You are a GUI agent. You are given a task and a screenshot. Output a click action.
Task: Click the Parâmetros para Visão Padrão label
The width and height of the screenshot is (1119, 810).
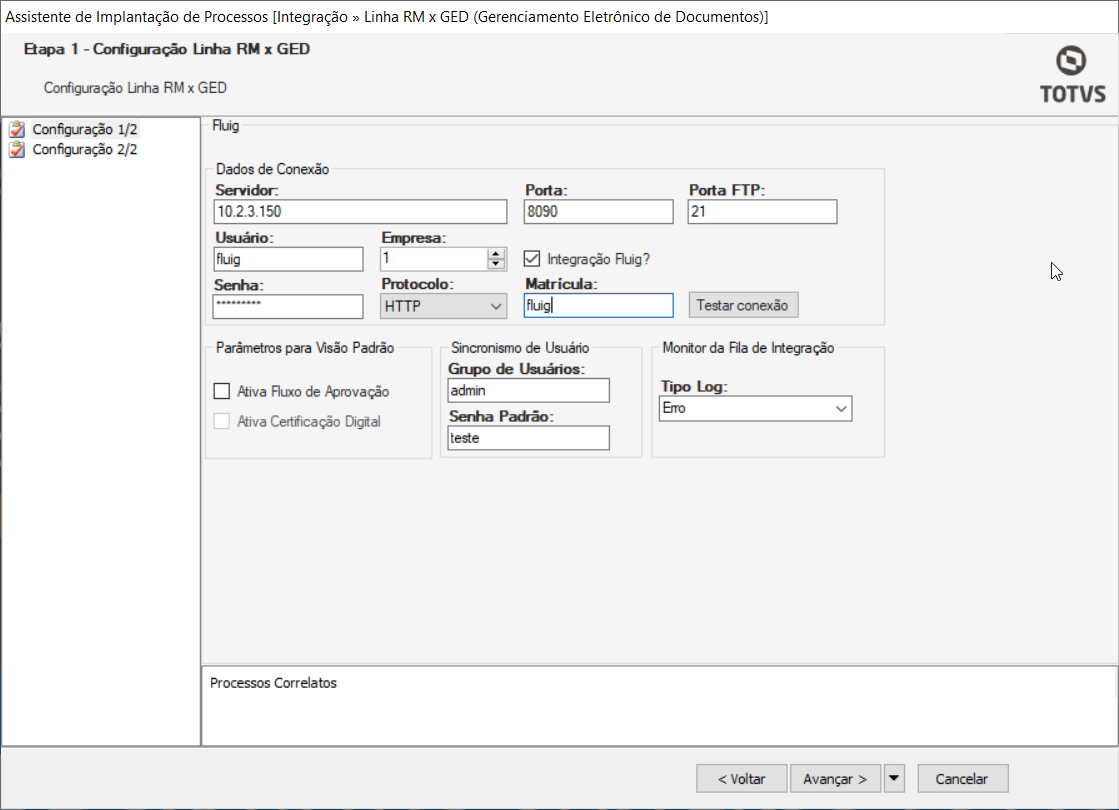click(305, 348)
